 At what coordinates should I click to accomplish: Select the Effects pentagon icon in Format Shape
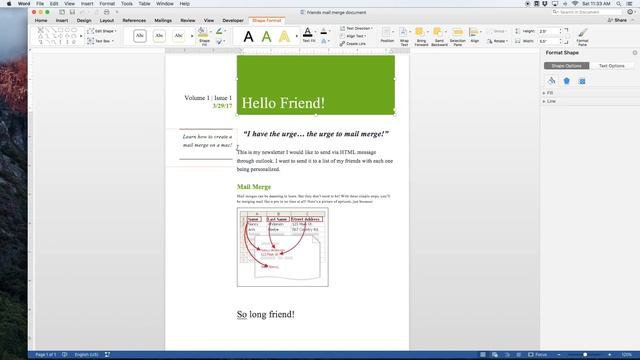coord(567,81)
